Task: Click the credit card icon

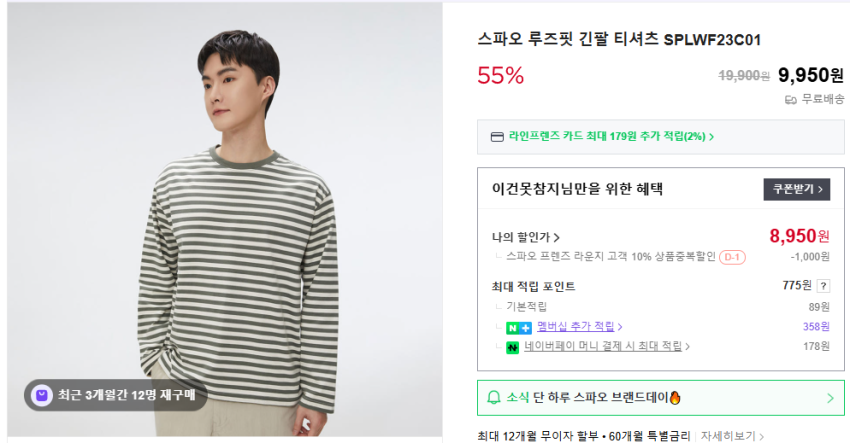Action: point(497,137)
